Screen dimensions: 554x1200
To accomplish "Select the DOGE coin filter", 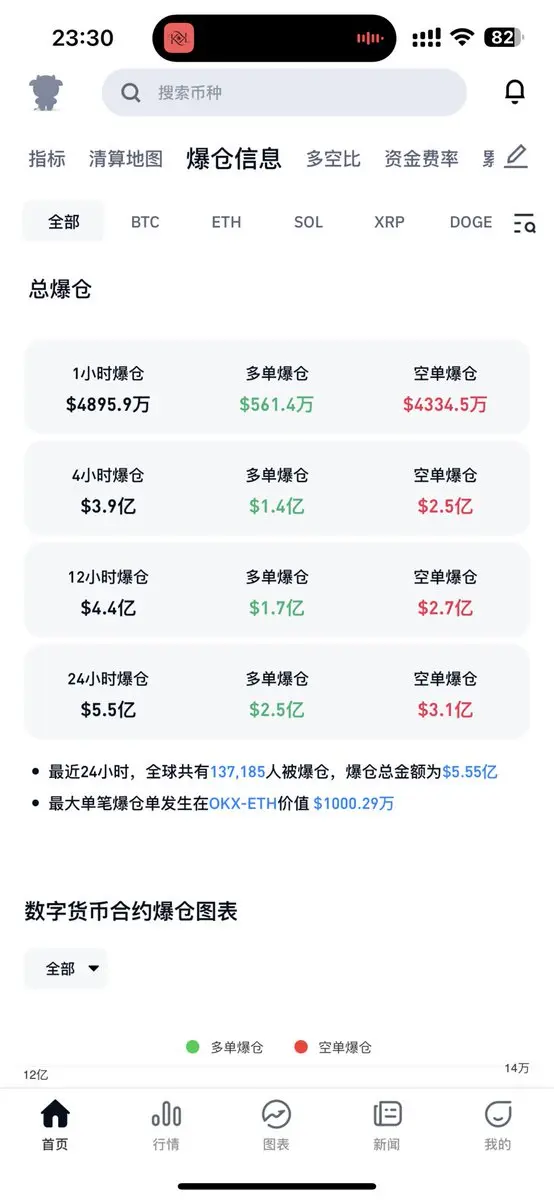I will [471, 222].
